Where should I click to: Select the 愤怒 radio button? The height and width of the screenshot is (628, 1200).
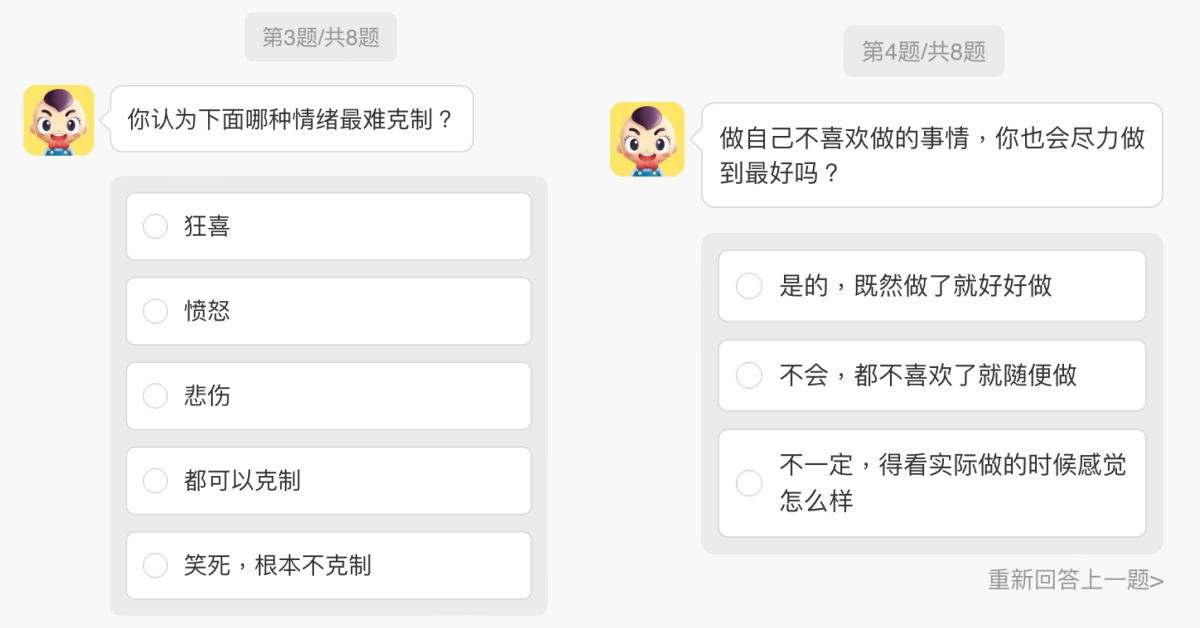pyautogui.click(x=155, y=311)
